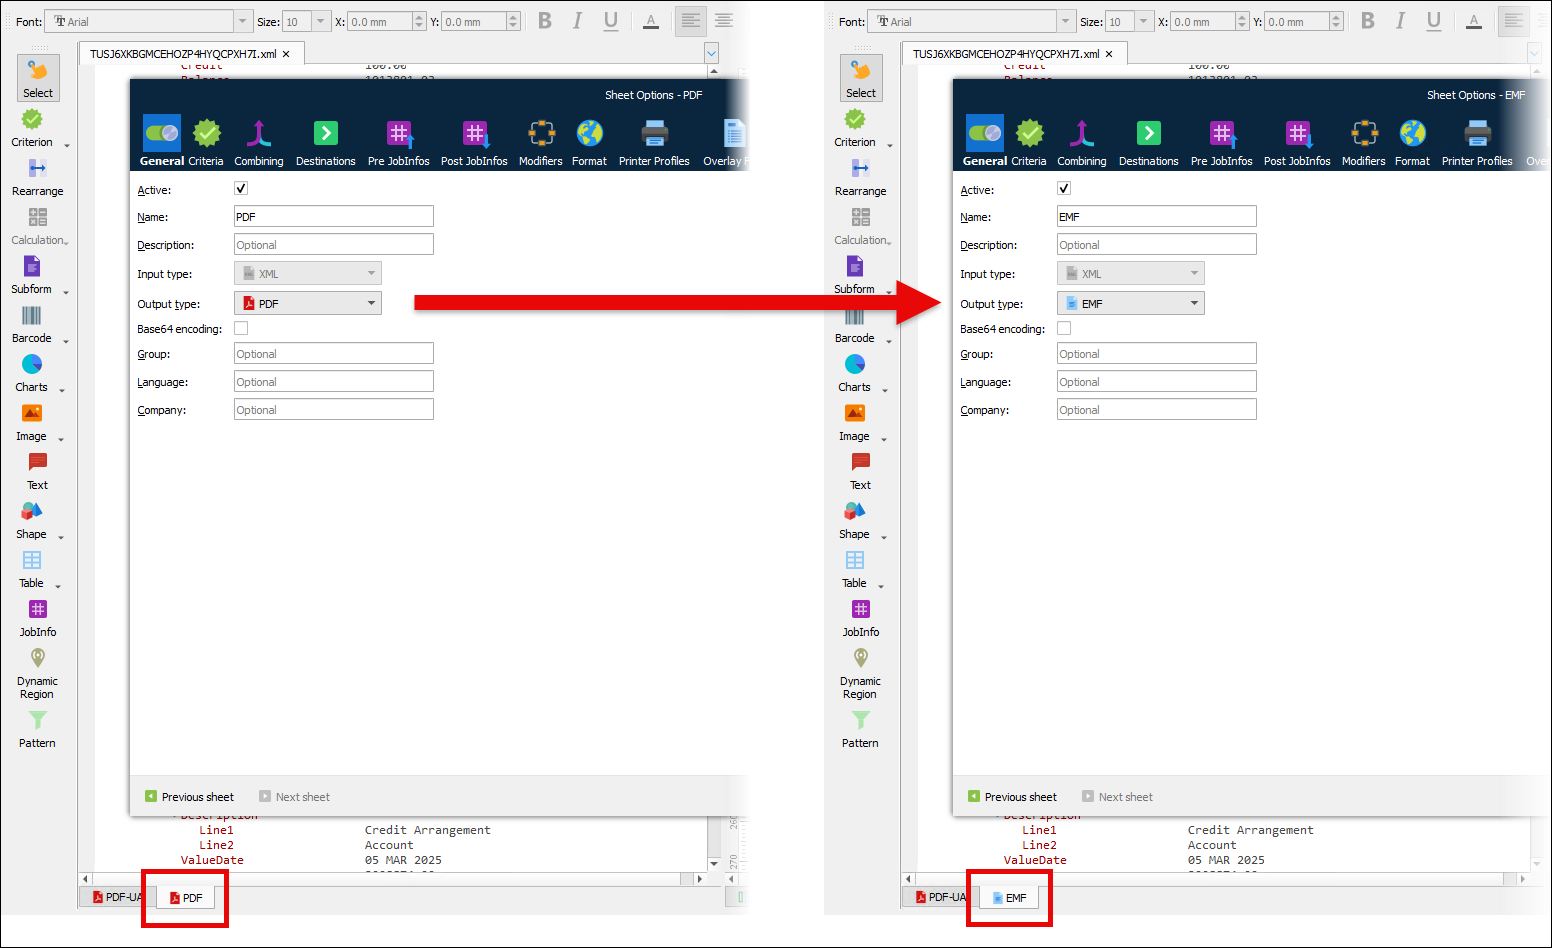
Task: Go to Next sheet in EMF options
Action: click(x=1117, y=797)
